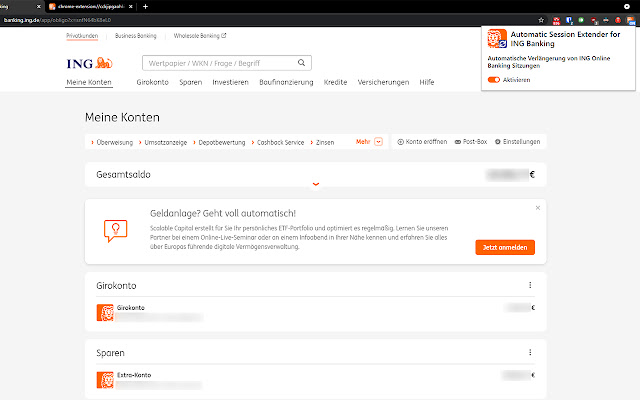
Task: Click the green circle extension icon
Action: (581, 20)
